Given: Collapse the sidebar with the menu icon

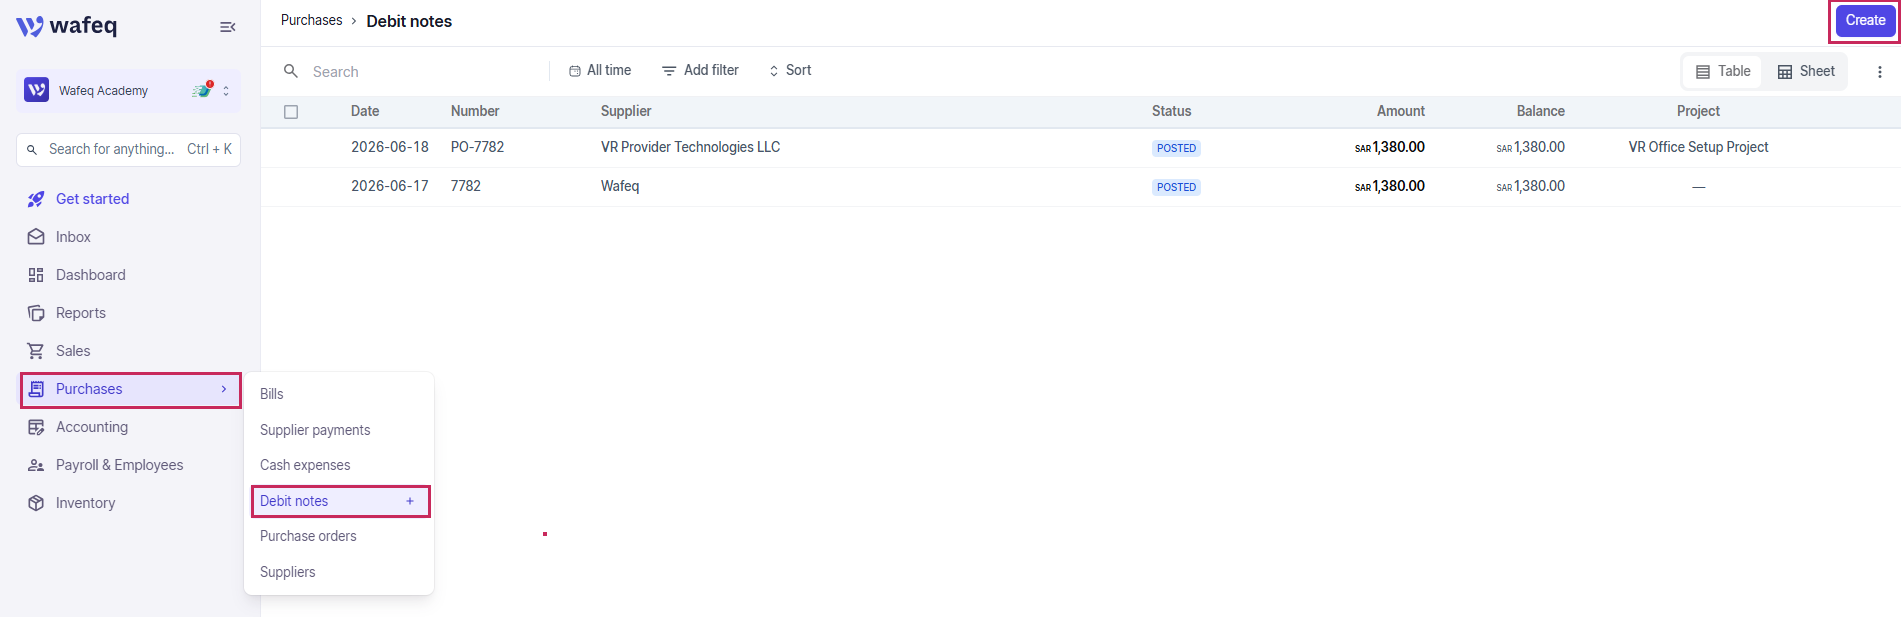Looking at the screenshot, I should 227,27.
